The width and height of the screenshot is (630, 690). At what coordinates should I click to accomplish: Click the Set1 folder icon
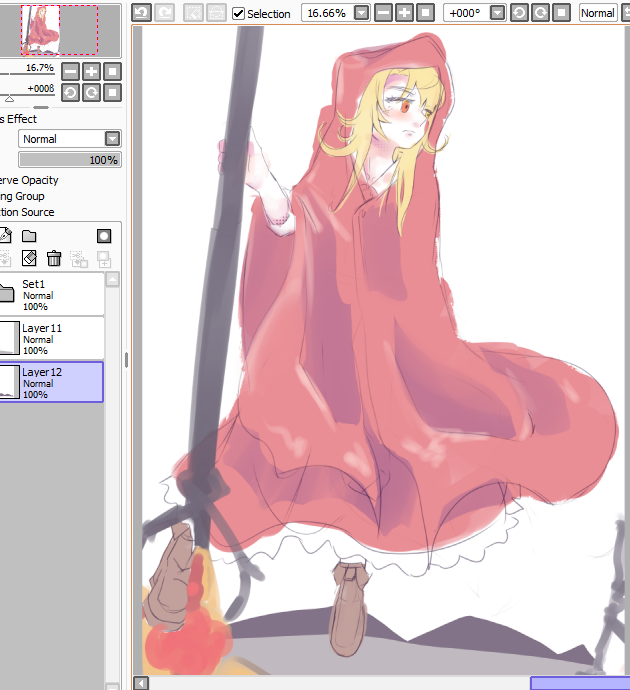[x=7, y=293]
